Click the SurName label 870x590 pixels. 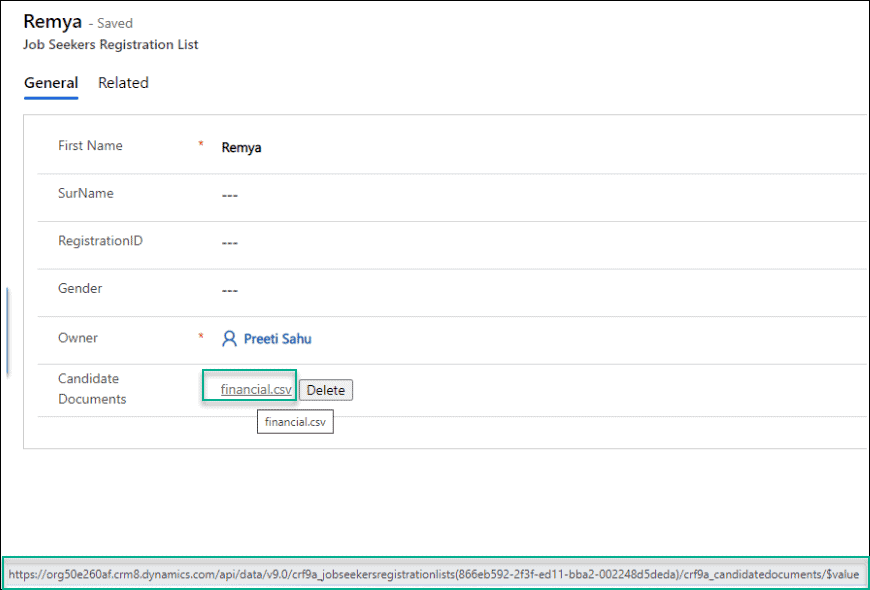point(85,193)
